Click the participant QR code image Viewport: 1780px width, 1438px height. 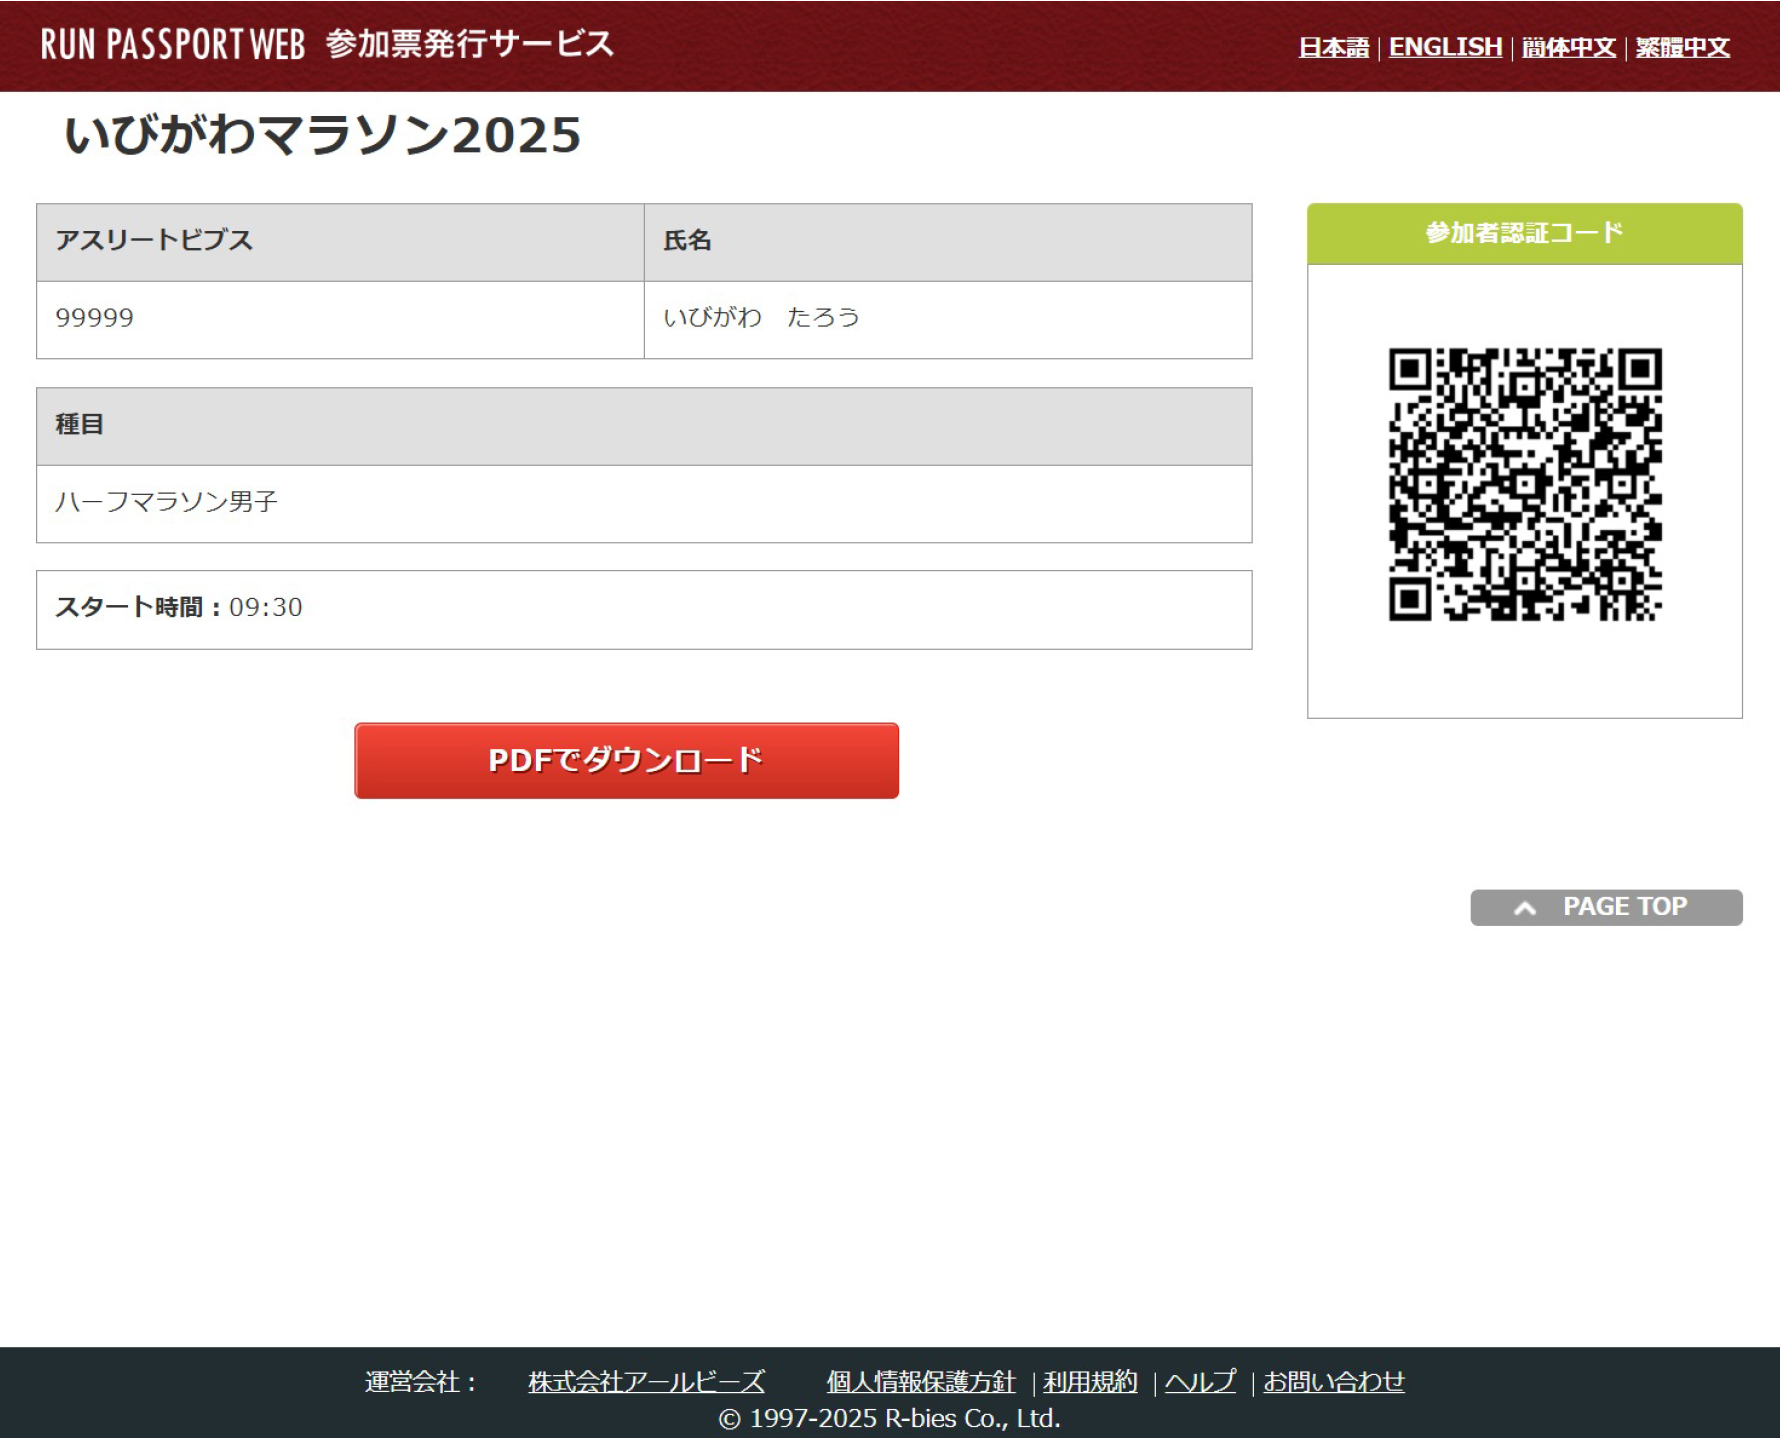click(x=1524, y=484)
